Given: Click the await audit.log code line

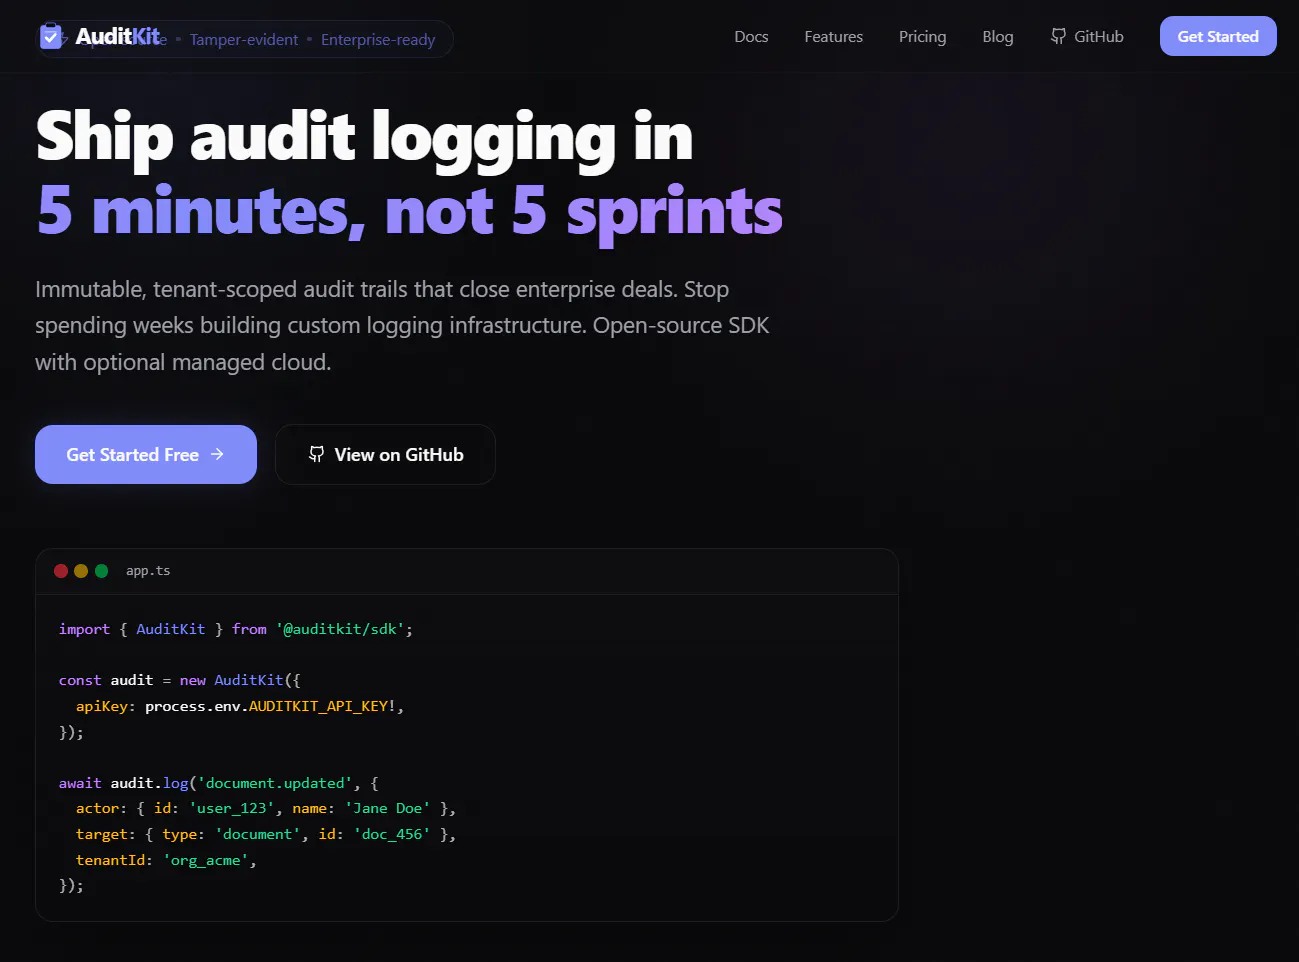Looking at the screenshot, I should [219, 783].
